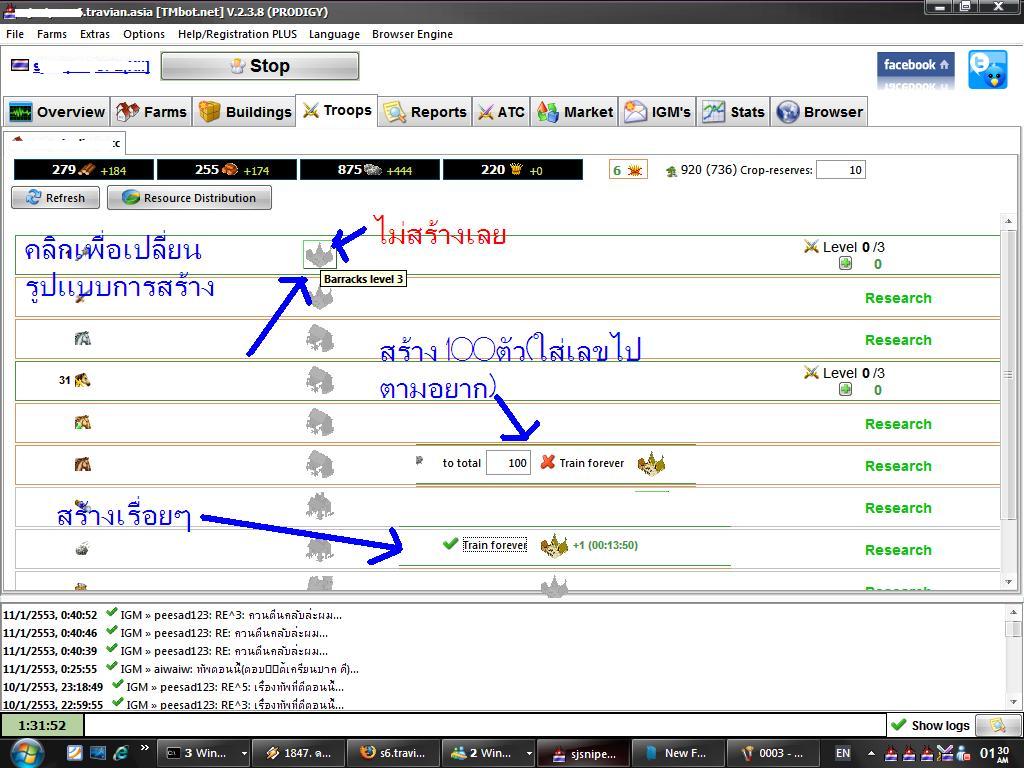The height and width of the screenshot is (768, 1024).
Task: Click the crop resource counter 220
Action: [x=513, y=170]
